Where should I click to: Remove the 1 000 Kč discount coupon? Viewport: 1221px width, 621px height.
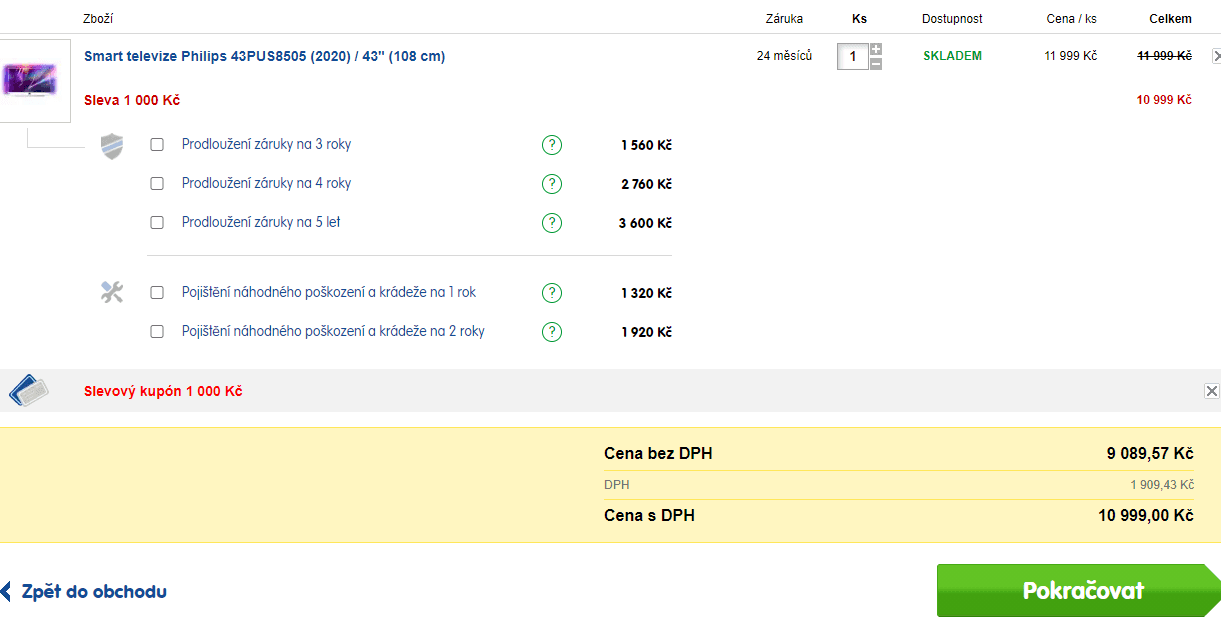pos(1212,391)
